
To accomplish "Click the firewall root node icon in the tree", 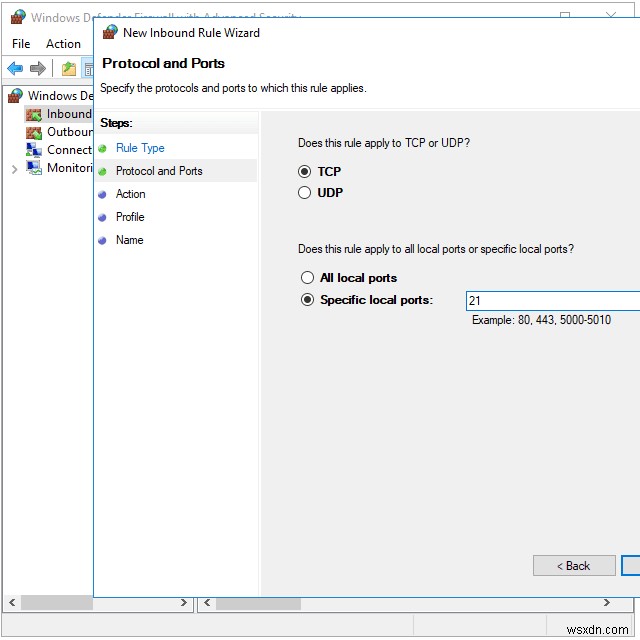I will [x=16, y=96].
